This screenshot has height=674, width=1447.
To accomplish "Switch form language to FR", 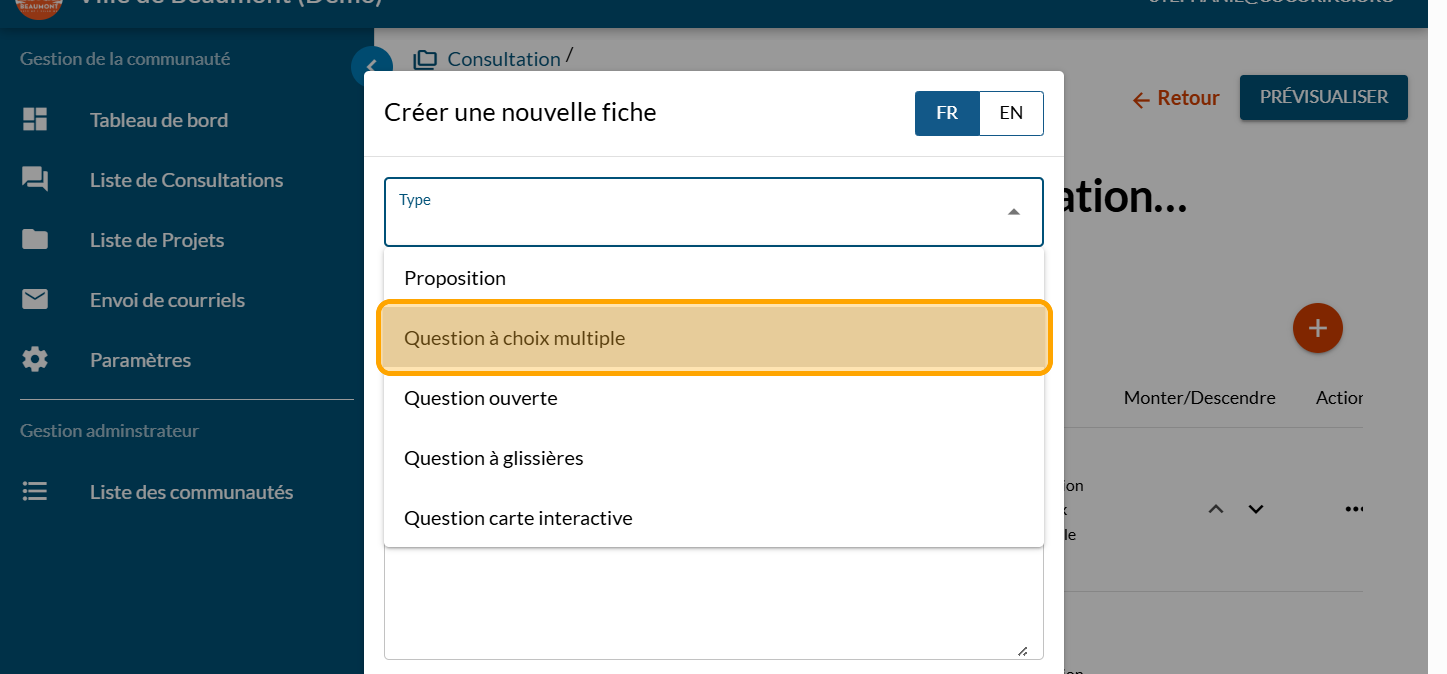I will (947, 113).
